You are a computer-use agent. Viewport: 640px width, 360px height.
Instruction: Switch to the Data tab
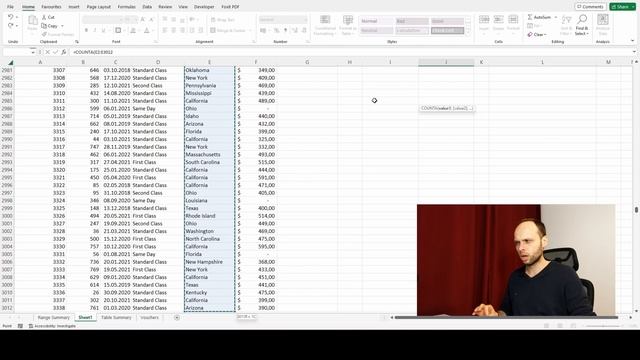147,7
